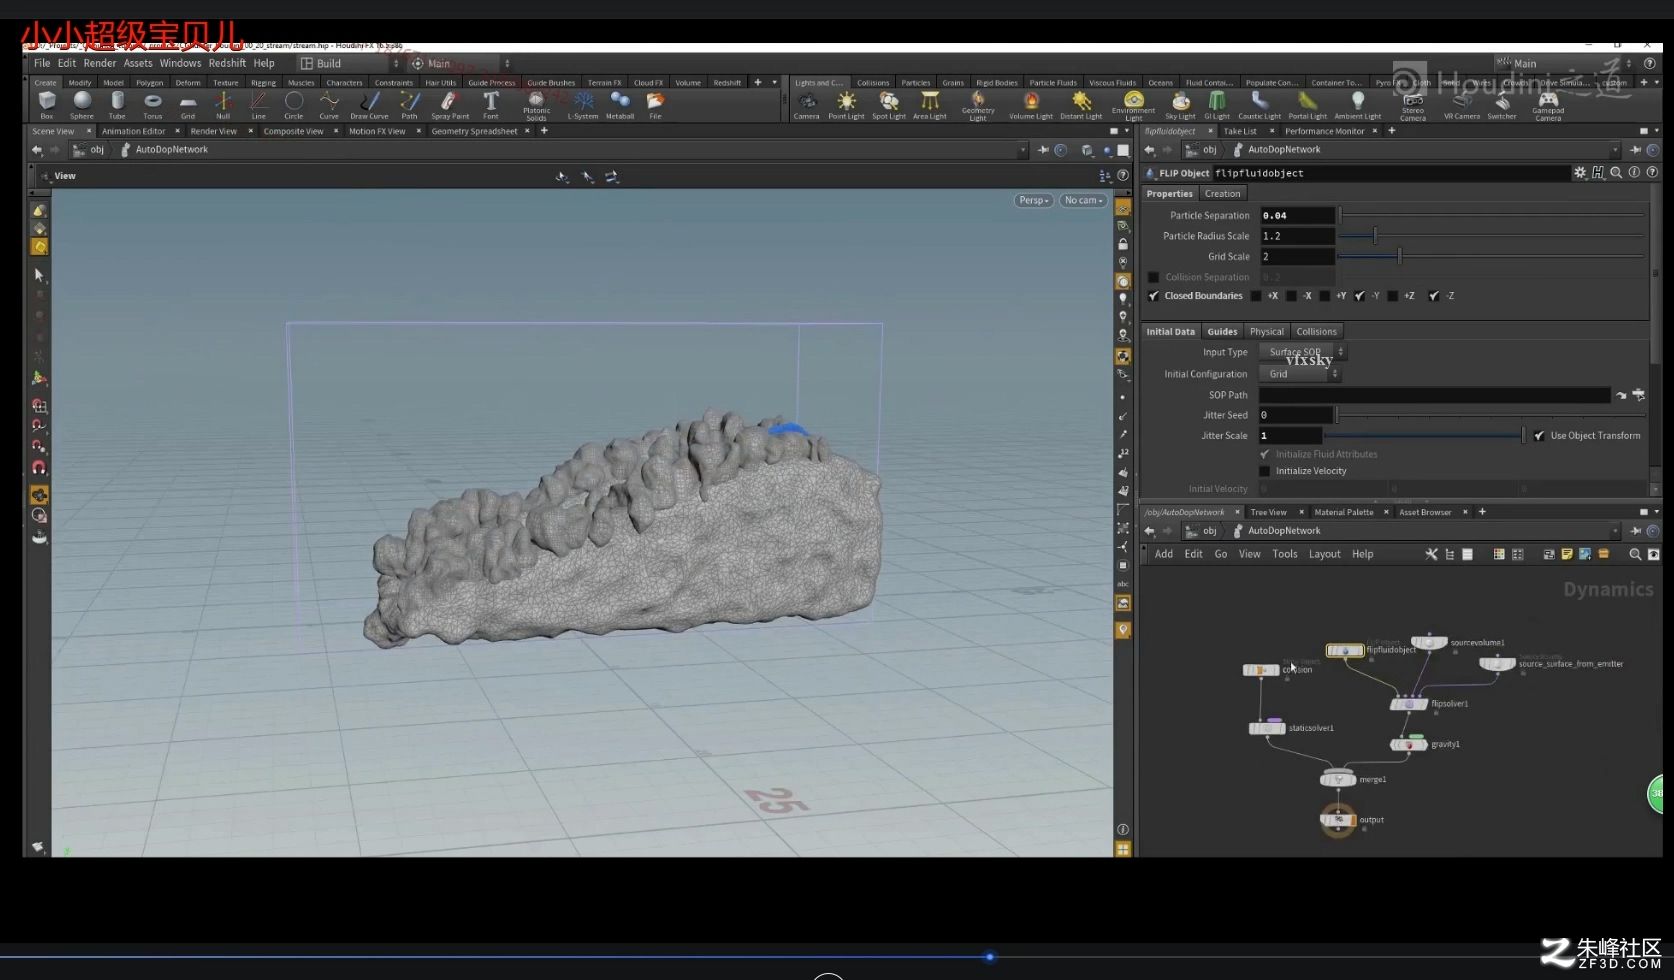
Task: Toggle the +Y boundary checkbox
Action: pos(1325,296)
